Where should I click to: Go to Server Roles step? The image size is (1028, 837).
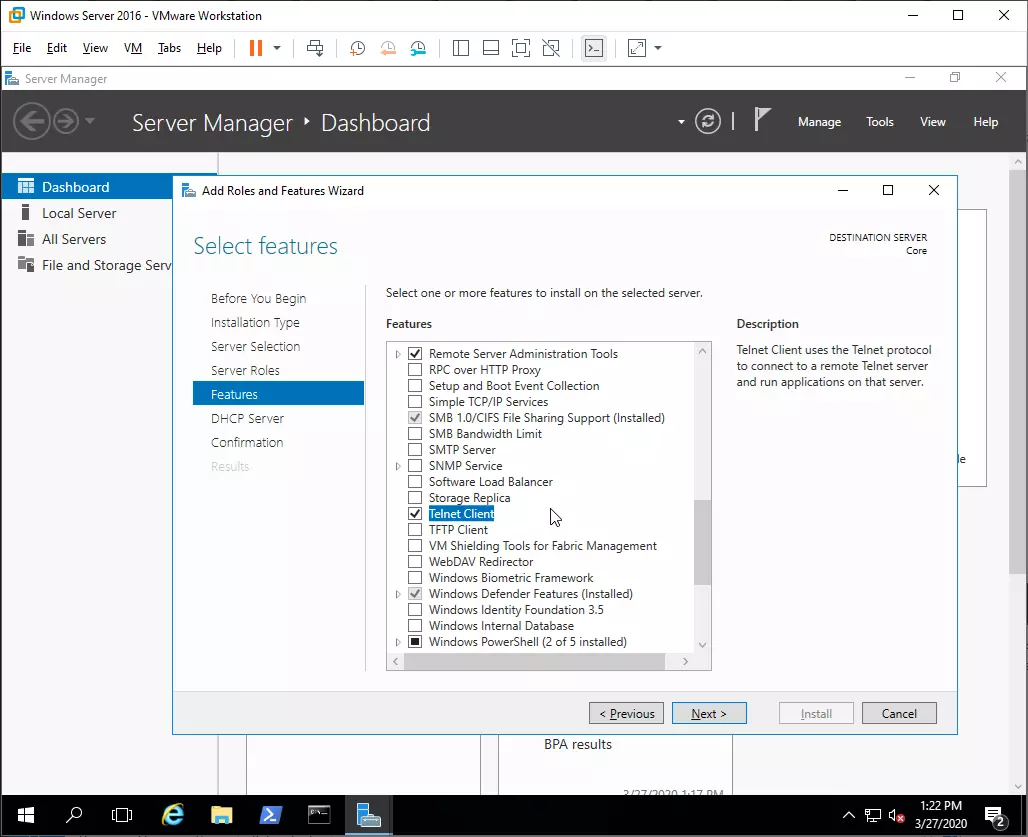point(245,370)
